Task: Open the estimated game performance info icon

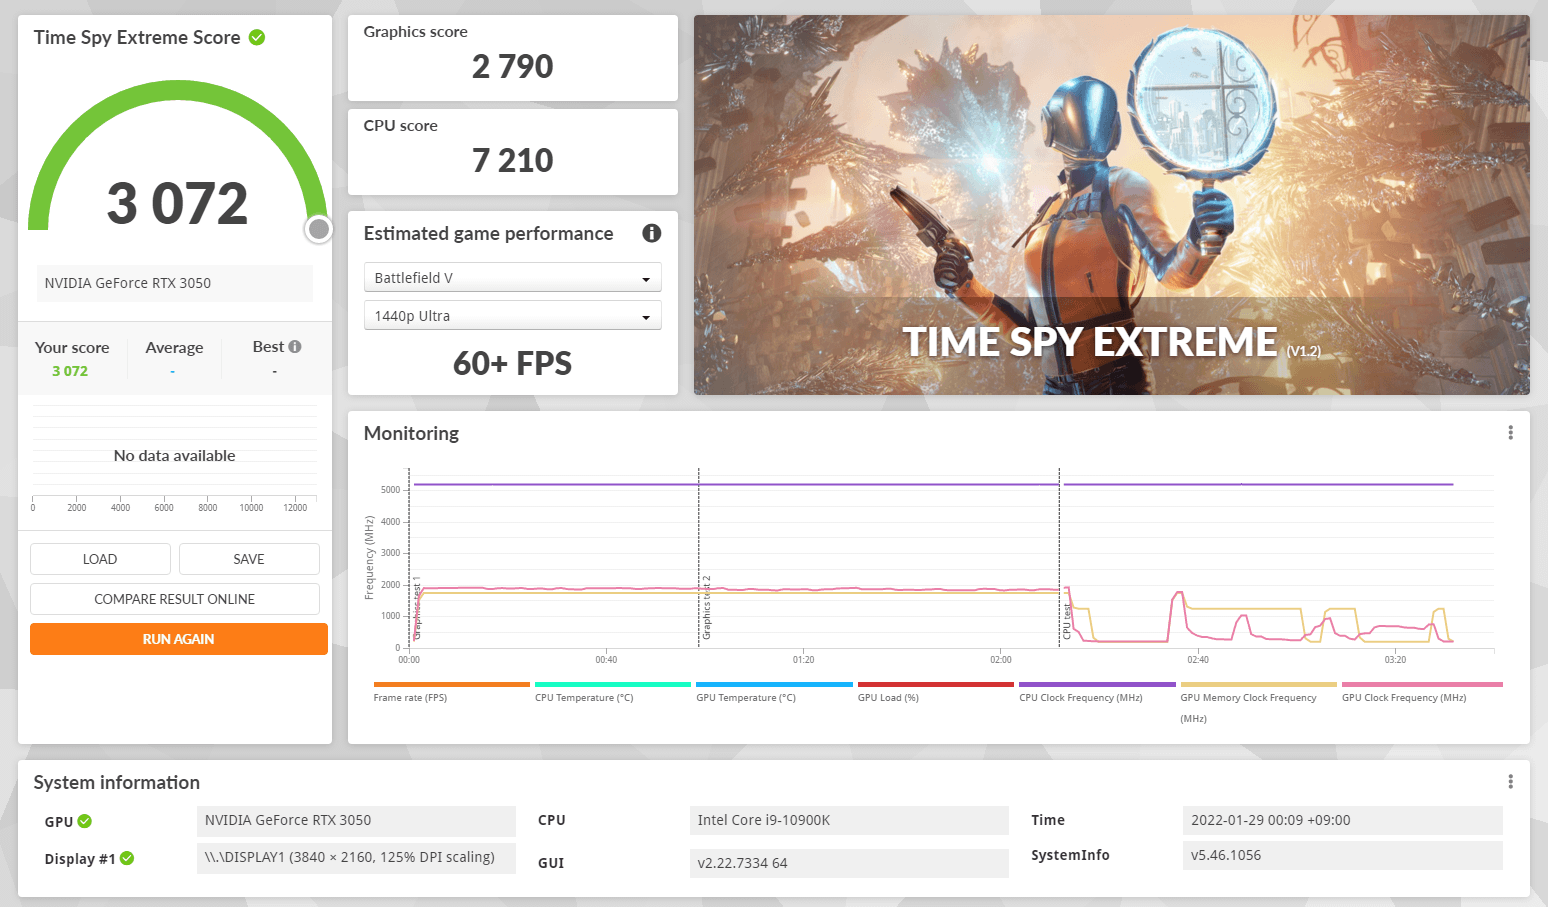Action: [x=652, y=233]
